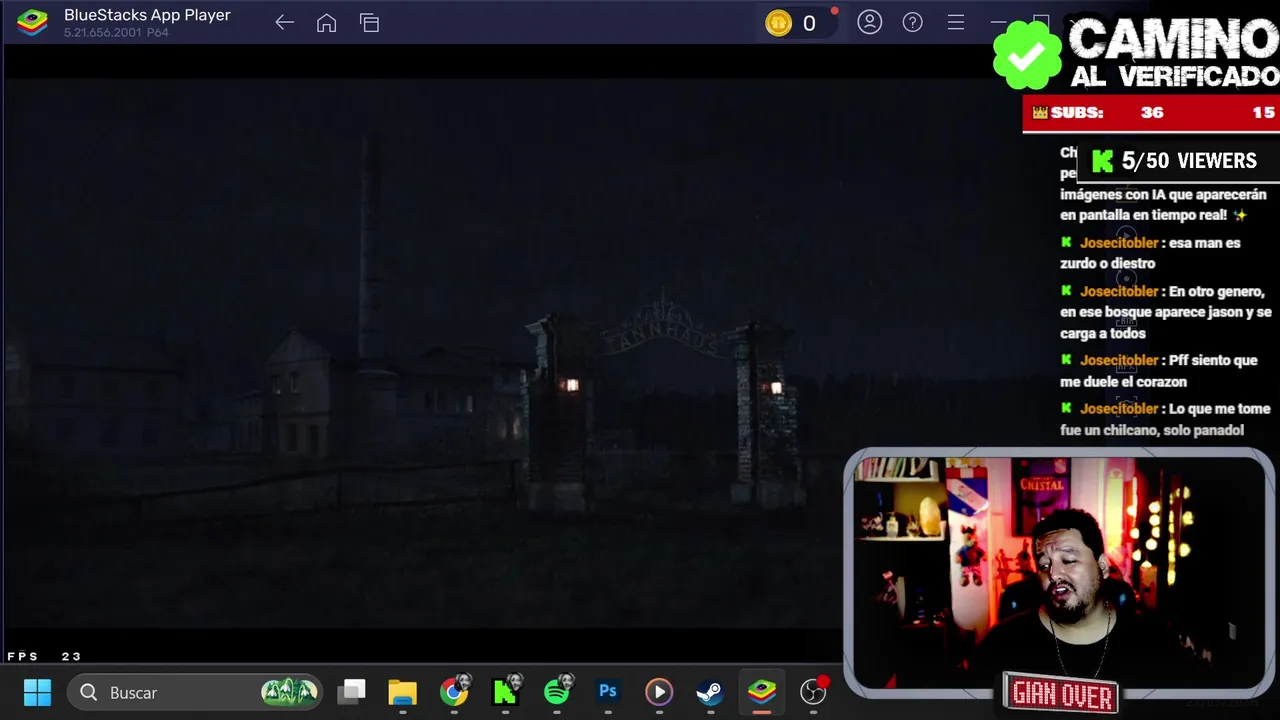Open the BlueStacks hamburger menu
1280x720 pixels.
[x=955, y=22]
